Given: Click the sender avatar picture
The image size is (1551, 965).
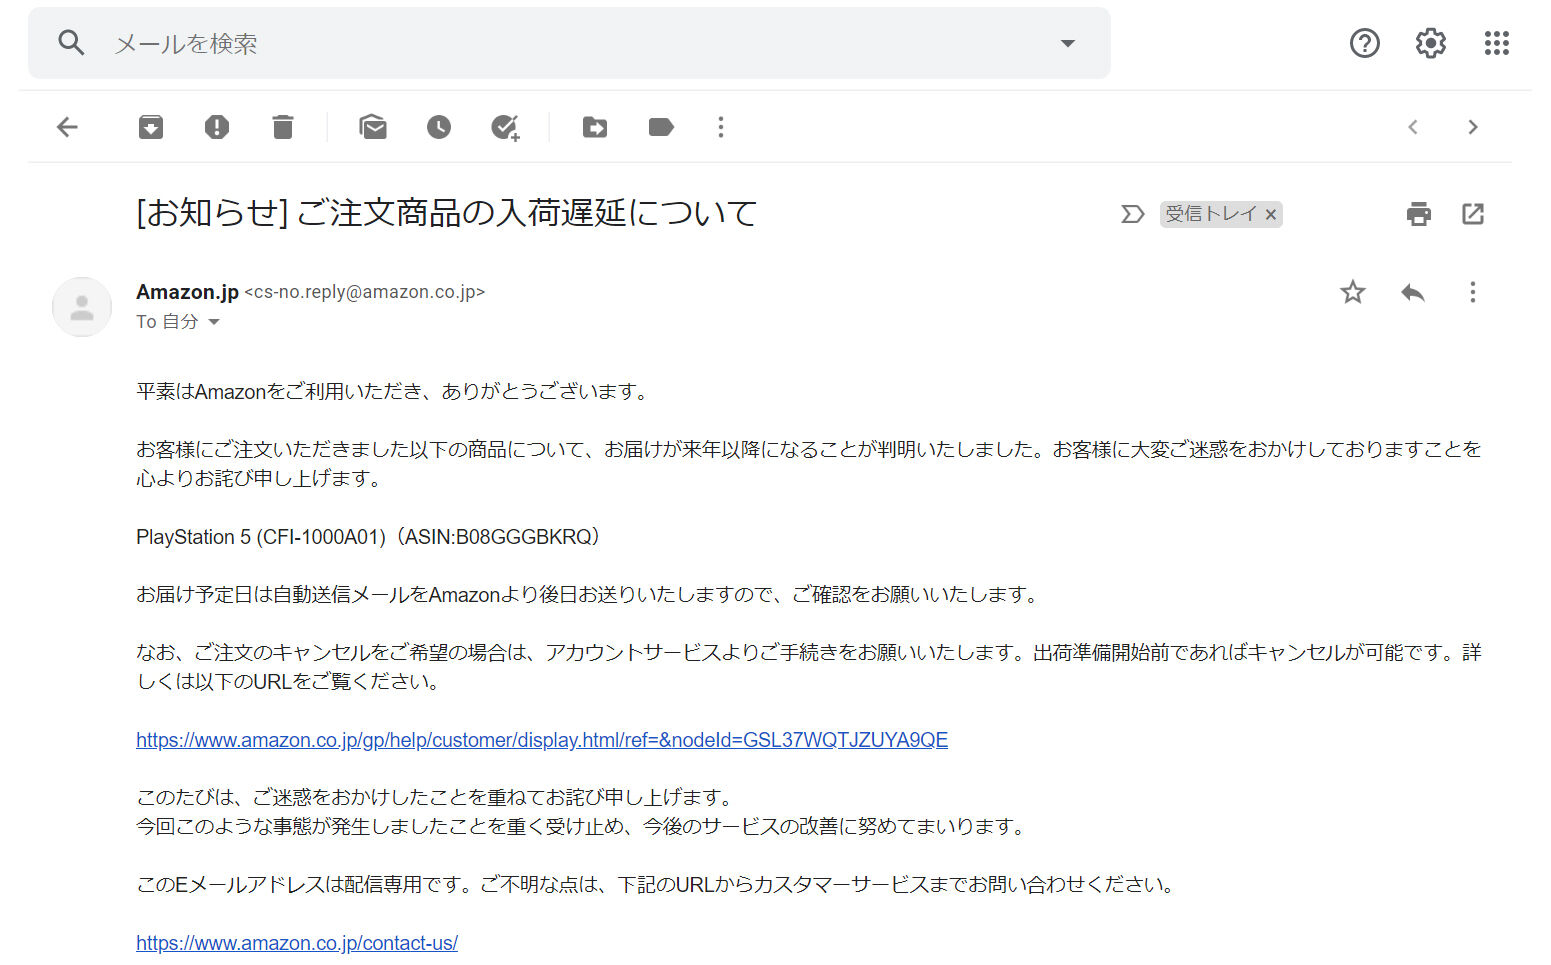Looking at the screenshot, I should 82,307.
